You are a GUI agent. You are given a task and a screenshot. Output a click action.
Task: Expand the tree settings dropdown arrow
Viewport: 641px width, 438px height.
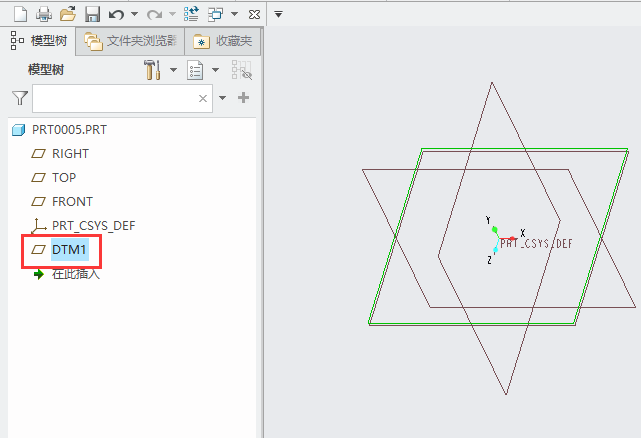pyautogui.click(x=173, y=70)
